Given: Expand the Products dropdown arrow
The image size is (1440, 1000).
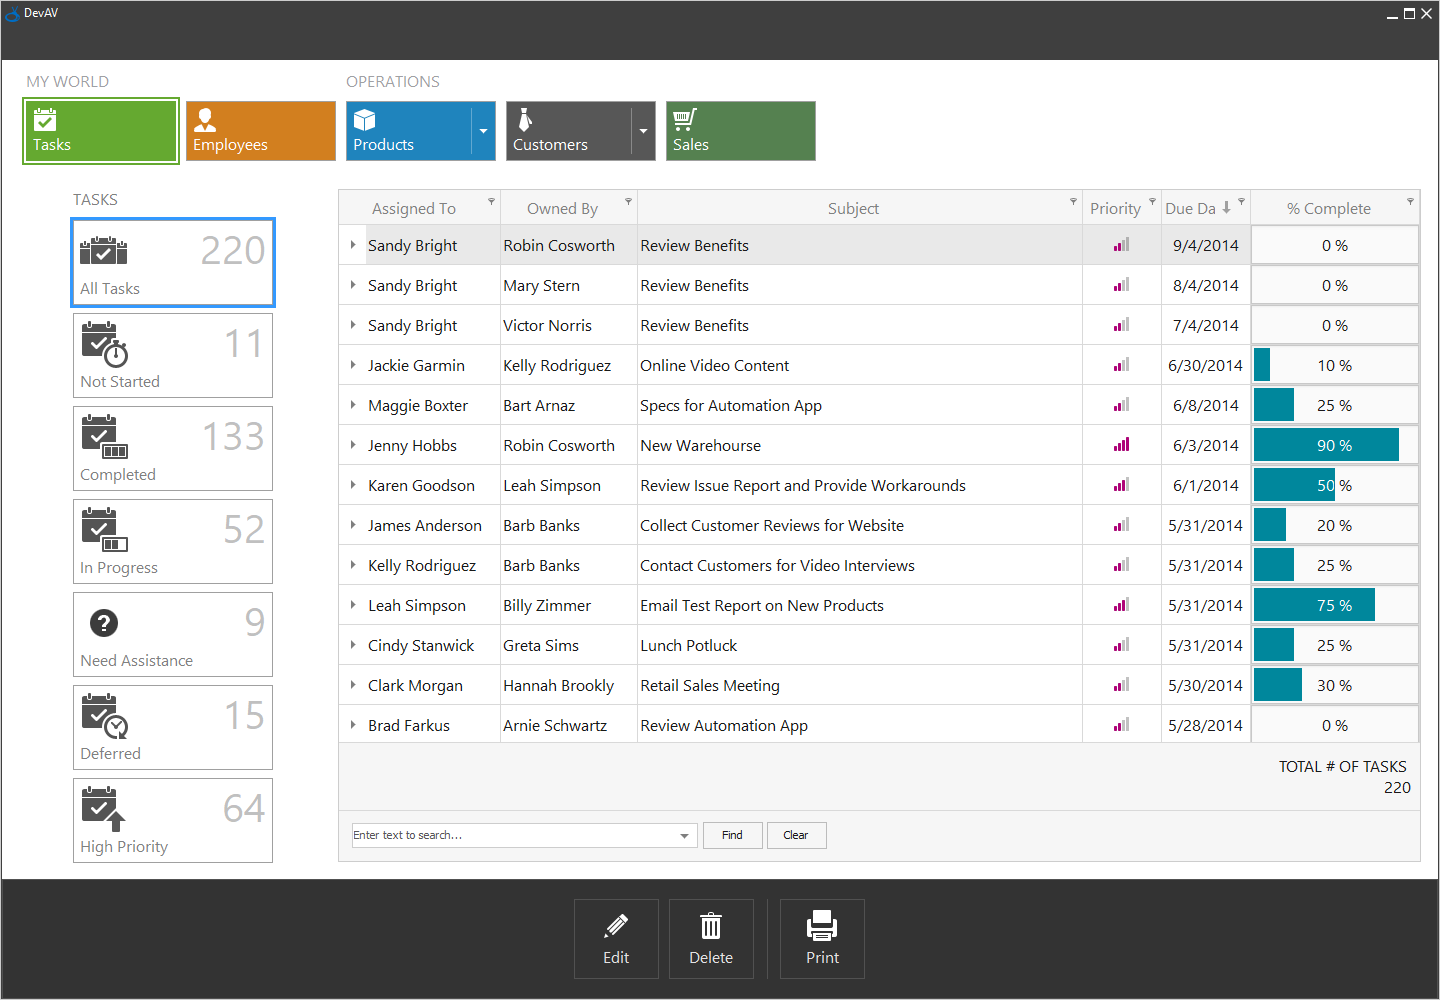Looking at the screenshot, I should point(483,131).
